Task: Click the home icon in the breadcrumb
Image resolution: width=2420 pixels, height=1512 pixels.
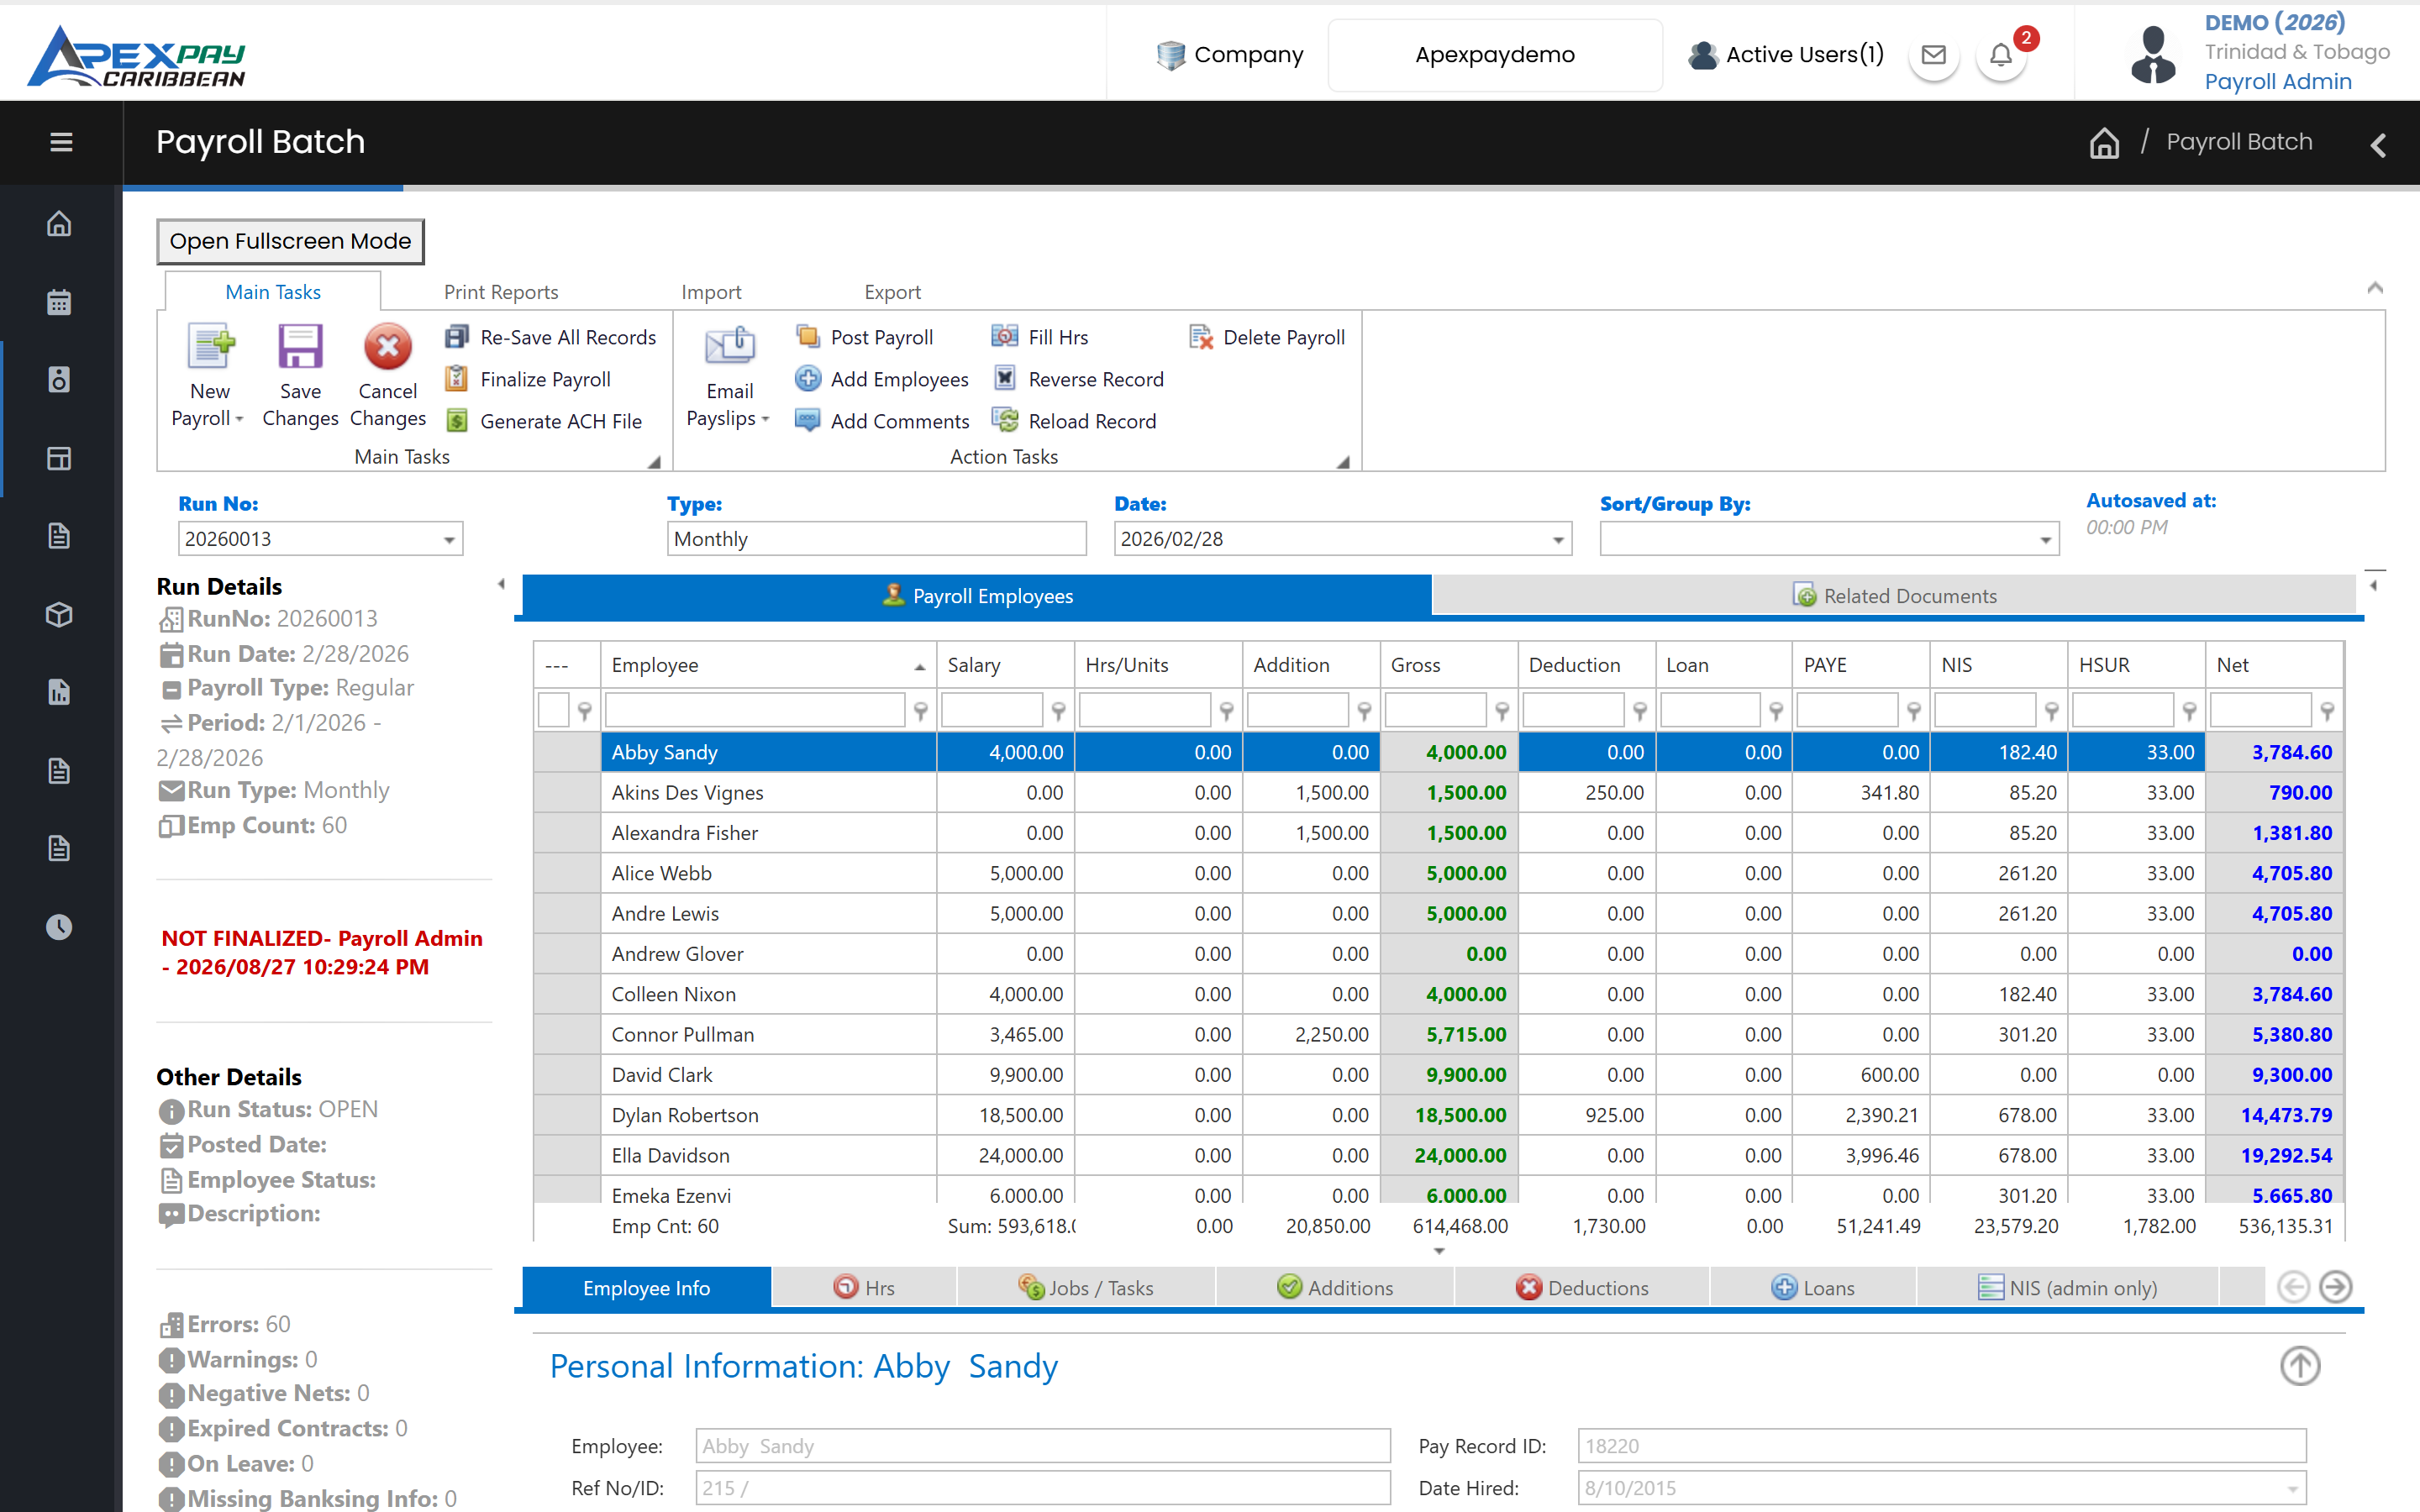Action: [2104, 143]
